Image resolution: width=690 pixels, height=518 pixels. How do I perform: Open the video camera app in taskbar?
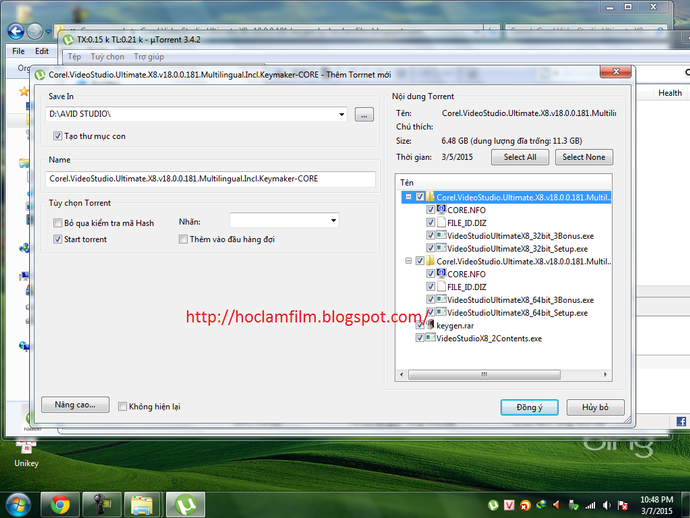(x=102, y=505)
